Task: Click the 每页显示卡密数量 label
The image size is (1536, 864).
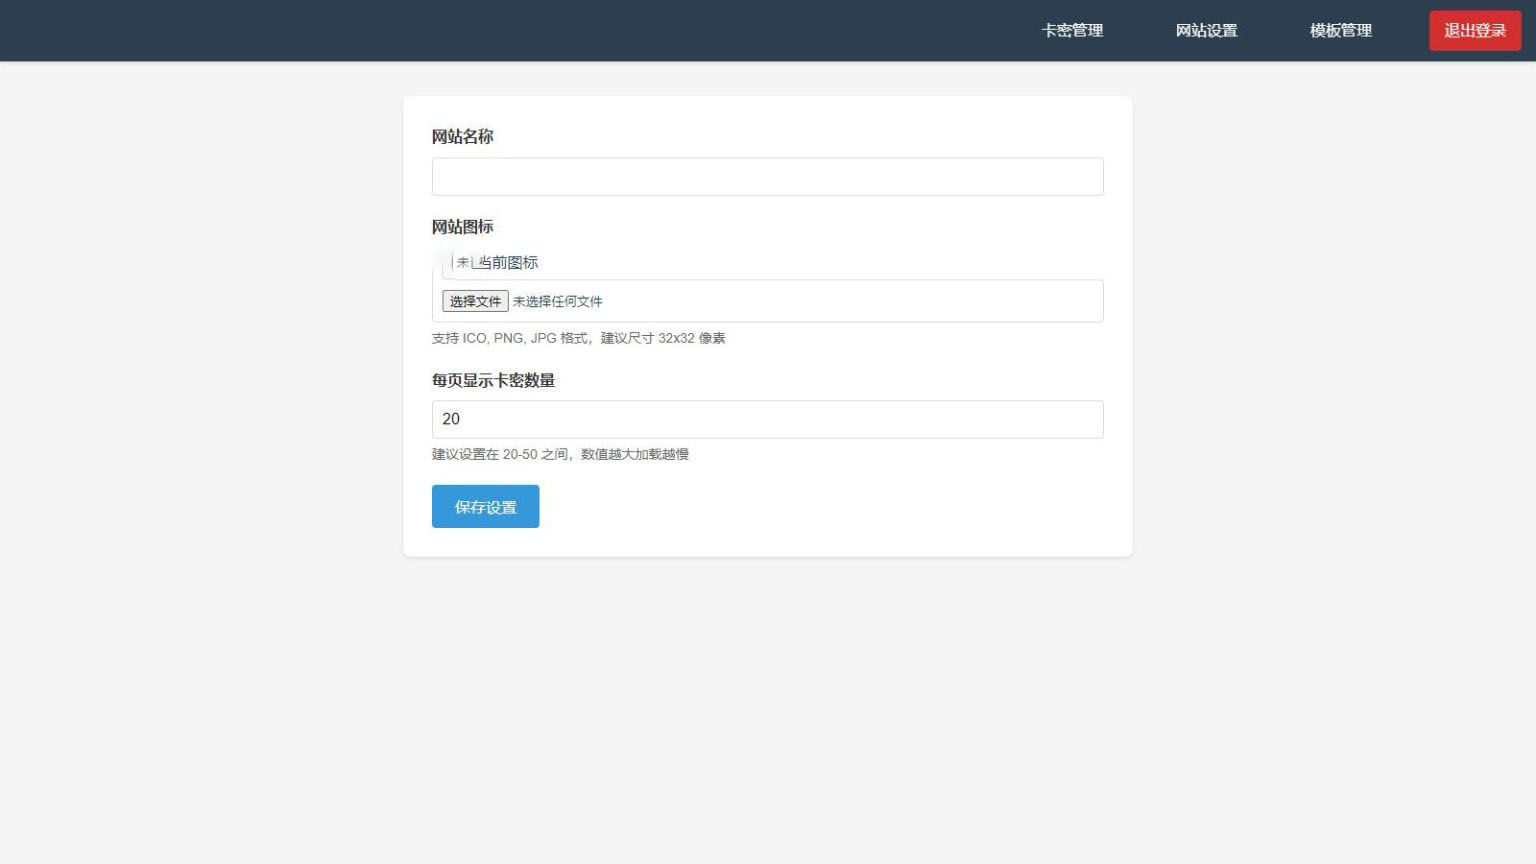Action: pyautogui.click(x=493, y=380)
